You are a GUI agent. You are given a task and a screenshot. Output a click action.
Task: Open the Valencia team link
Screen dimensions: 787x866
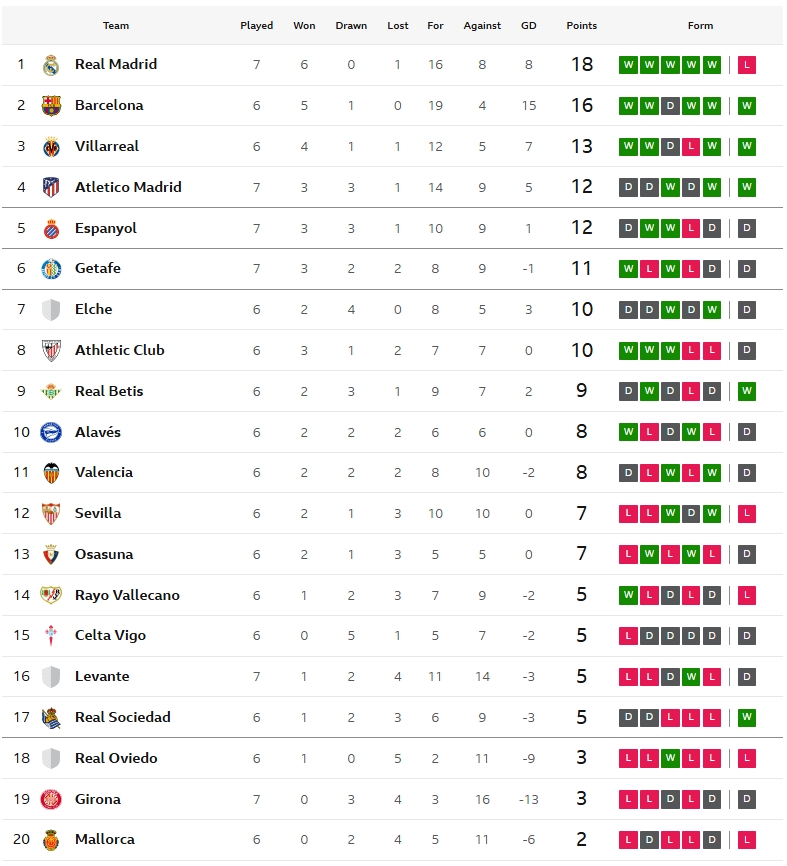pos(103,472)
